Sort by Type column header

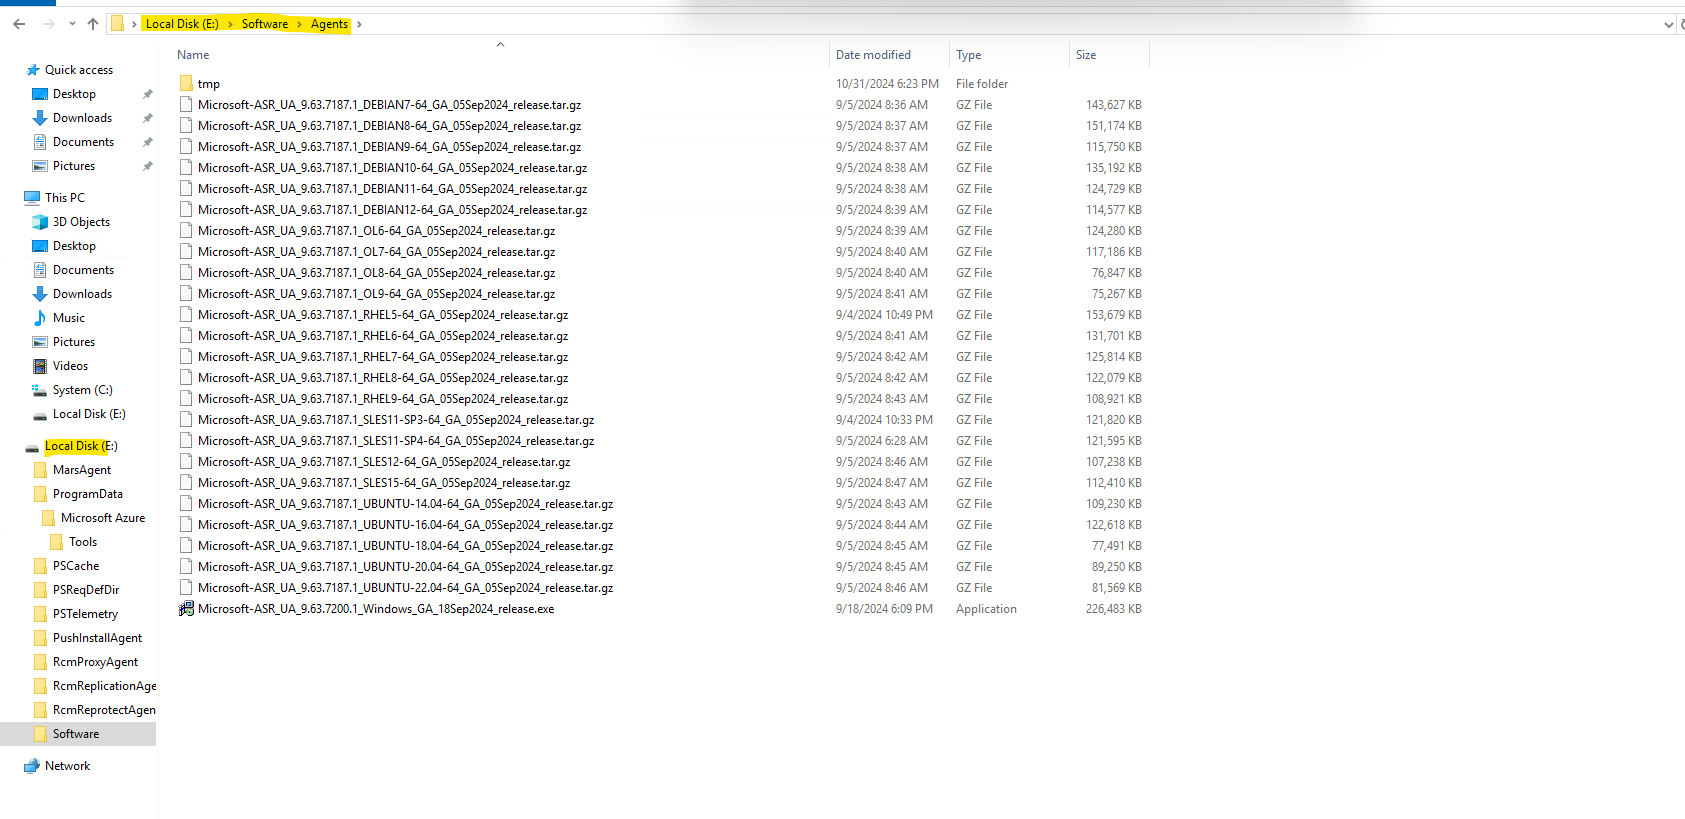(x=968, y=55)
